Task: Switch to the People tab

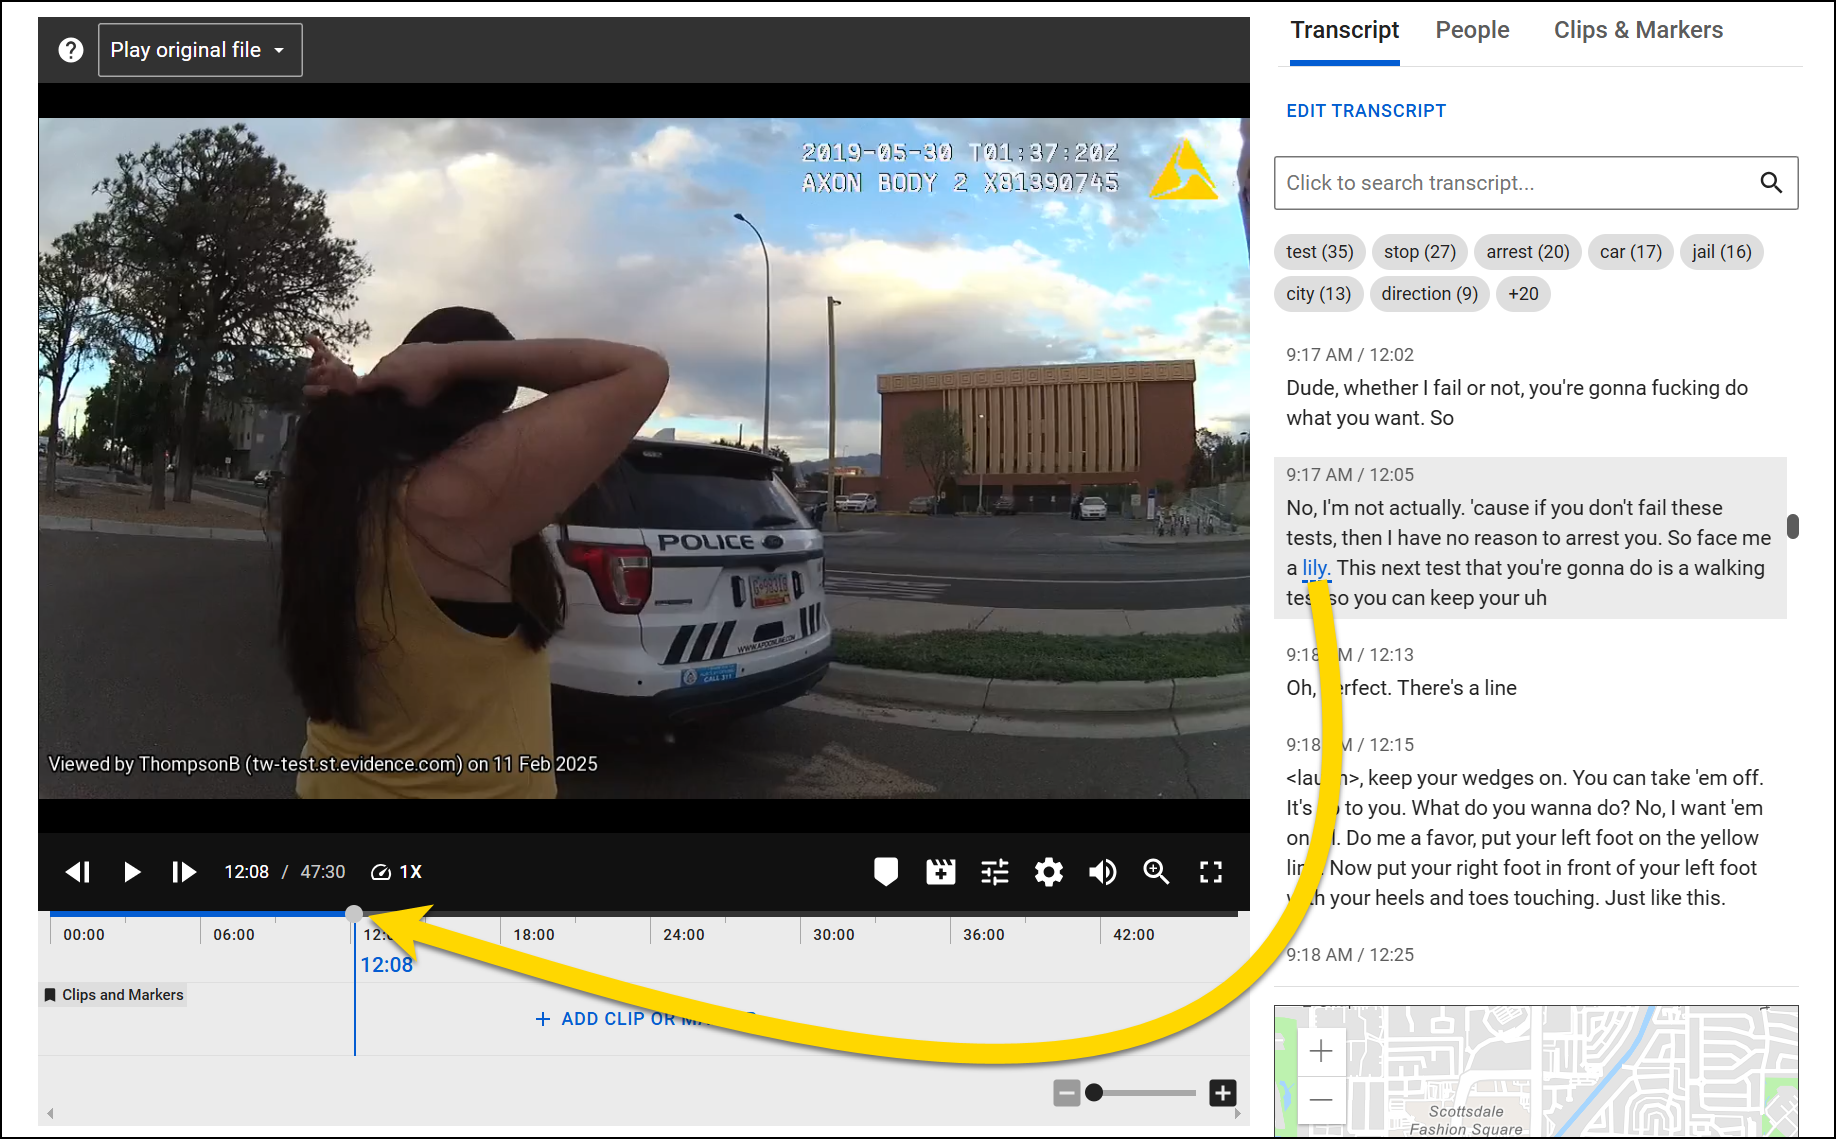Action: coord(1472,30)
